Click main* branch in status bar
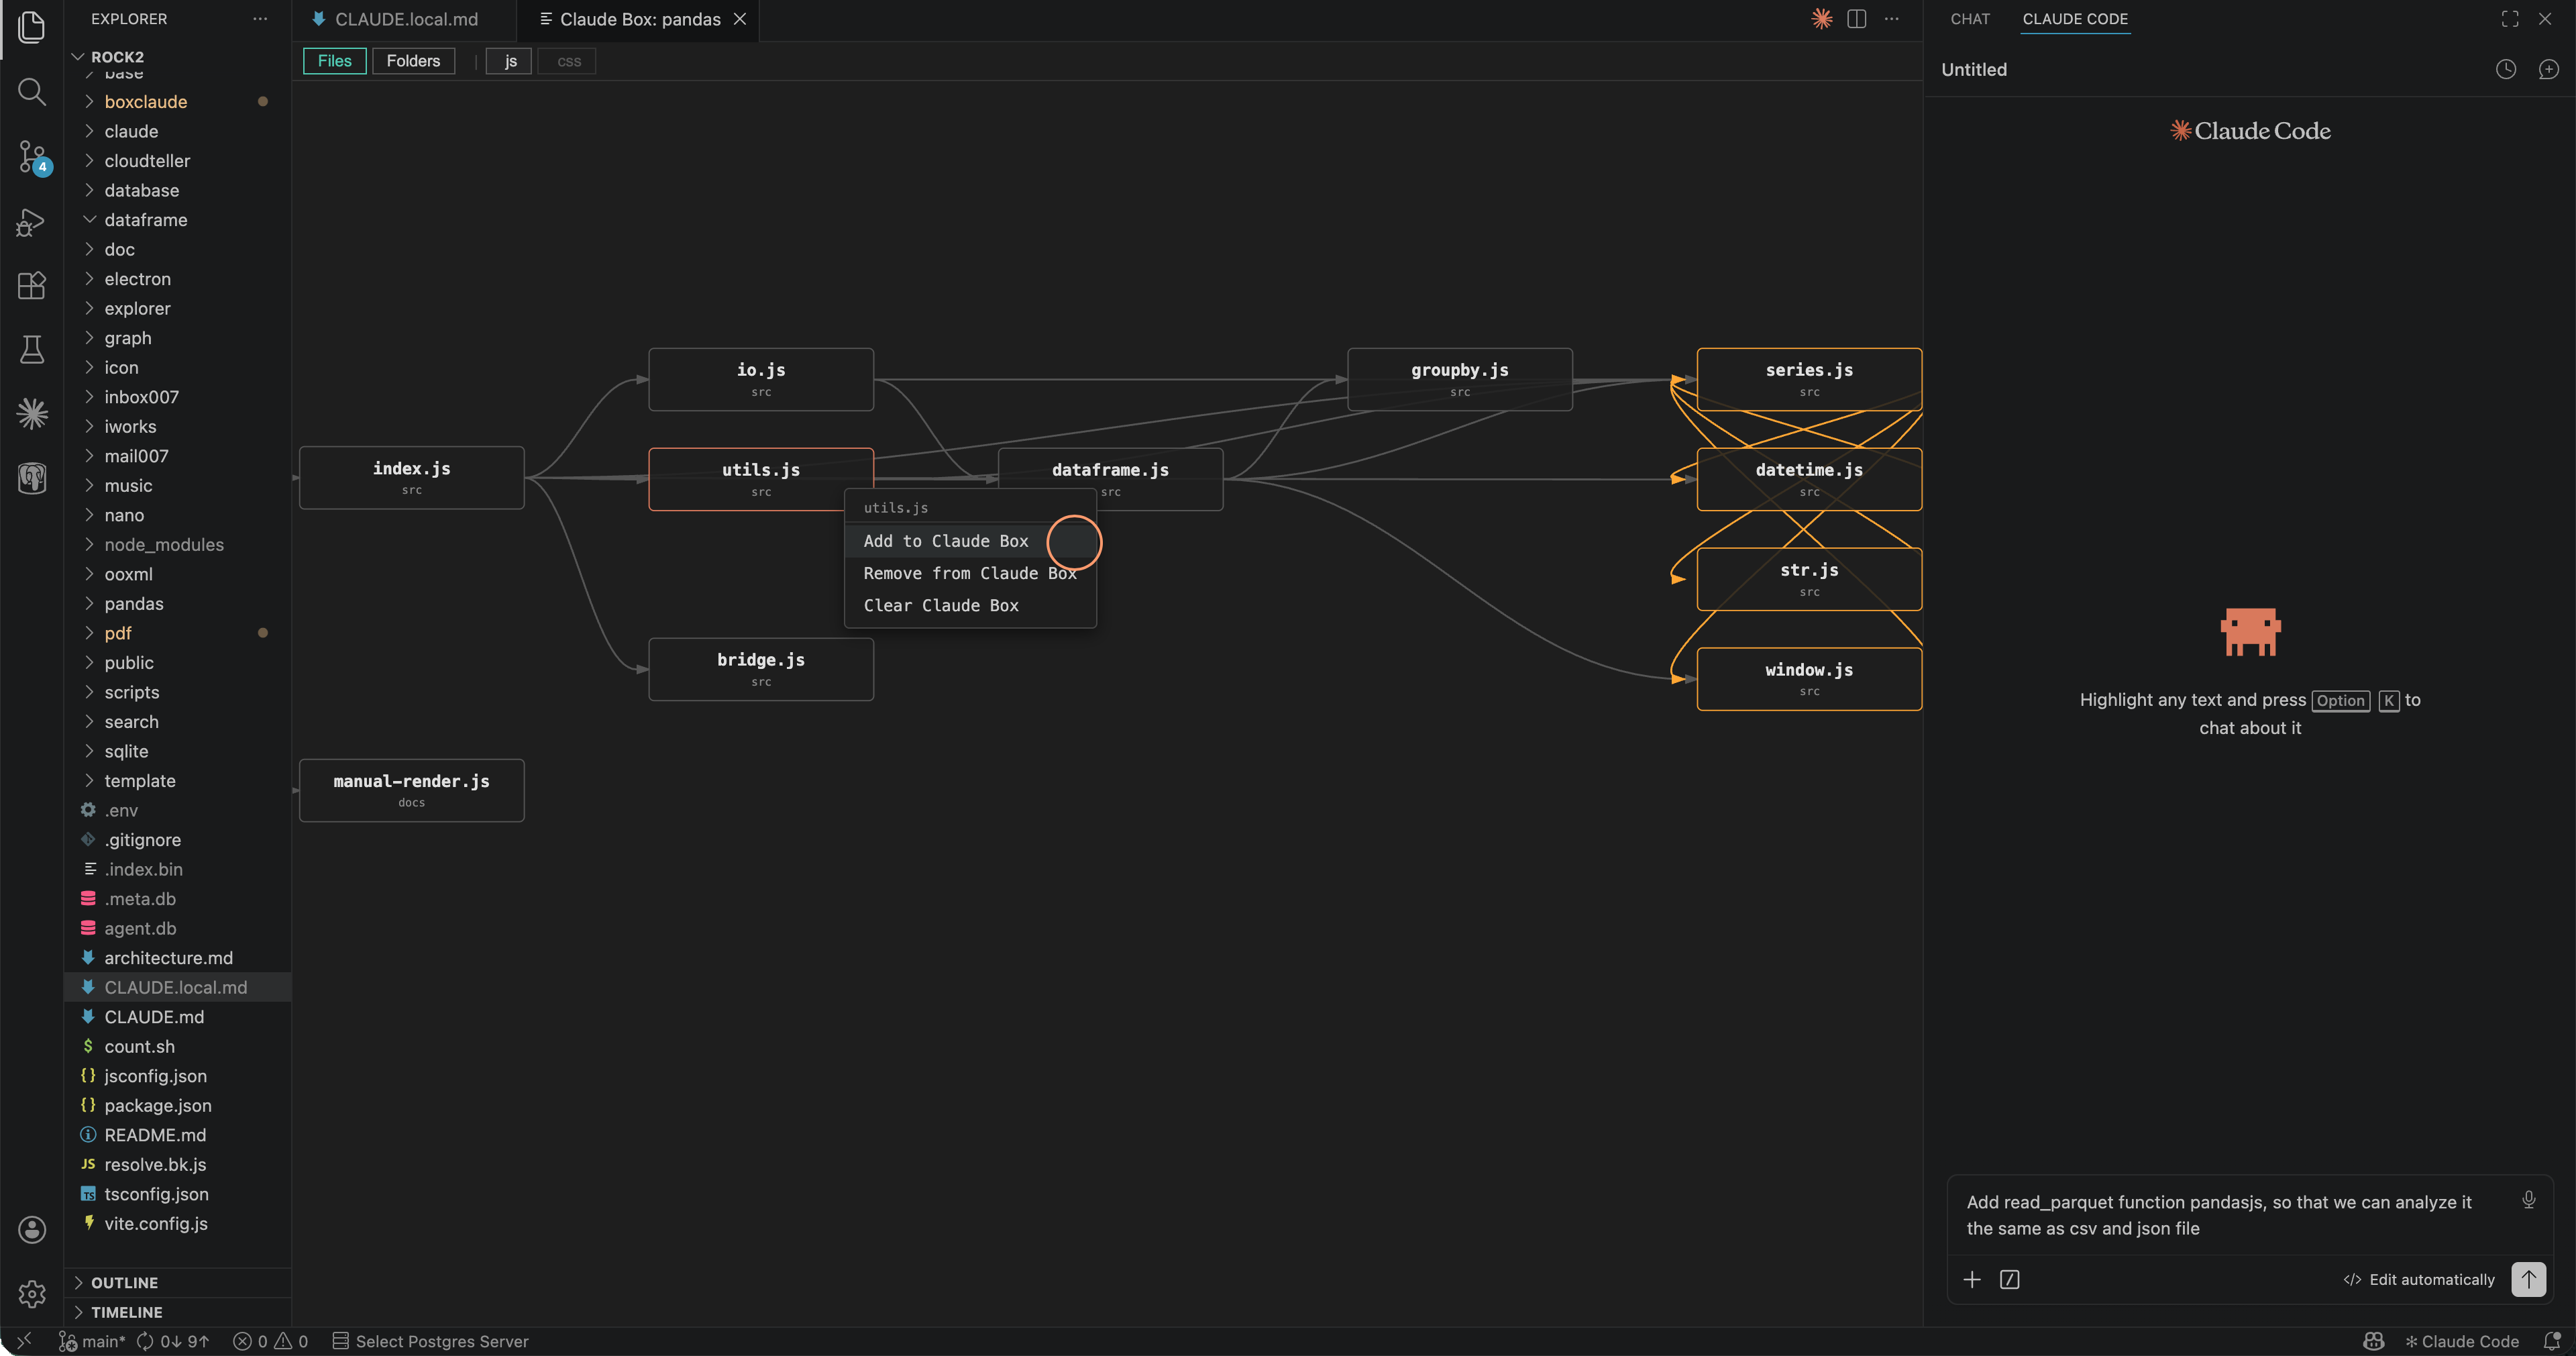Image resolution: width=2576 pixels, height=1356 pixels. 92,1341
